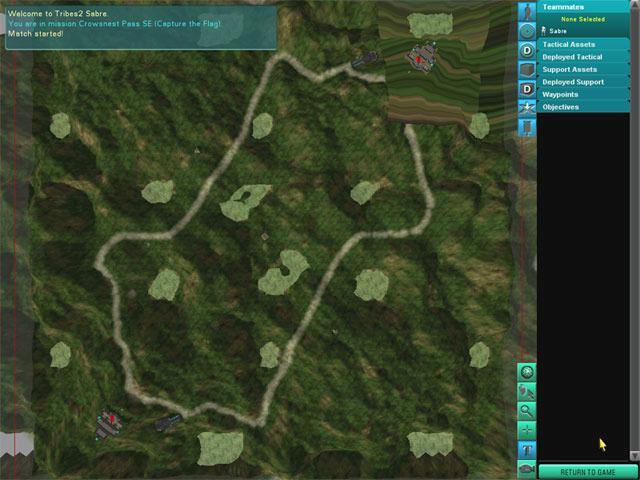The height and width of the screenshot is (480, 640).
Task: Select the arrow pointer selection tool
Action: [527, 391]
